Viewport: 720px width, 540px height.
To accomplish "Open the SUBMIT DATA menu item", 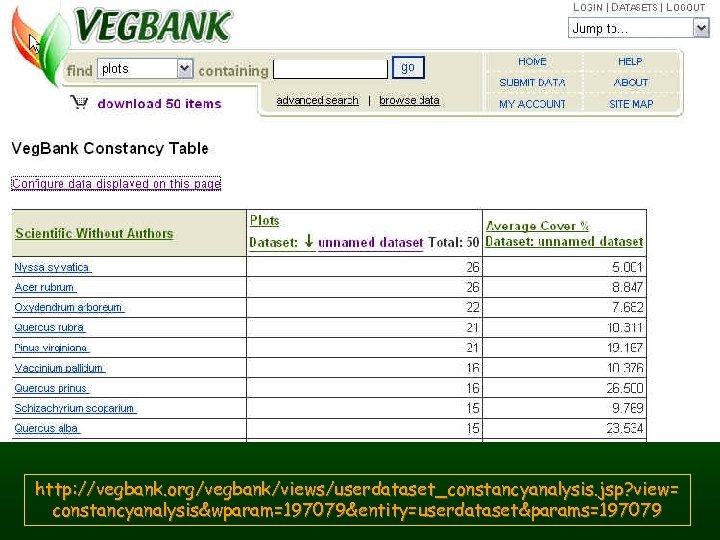I will pyautogui.click(x=532, y=83).
